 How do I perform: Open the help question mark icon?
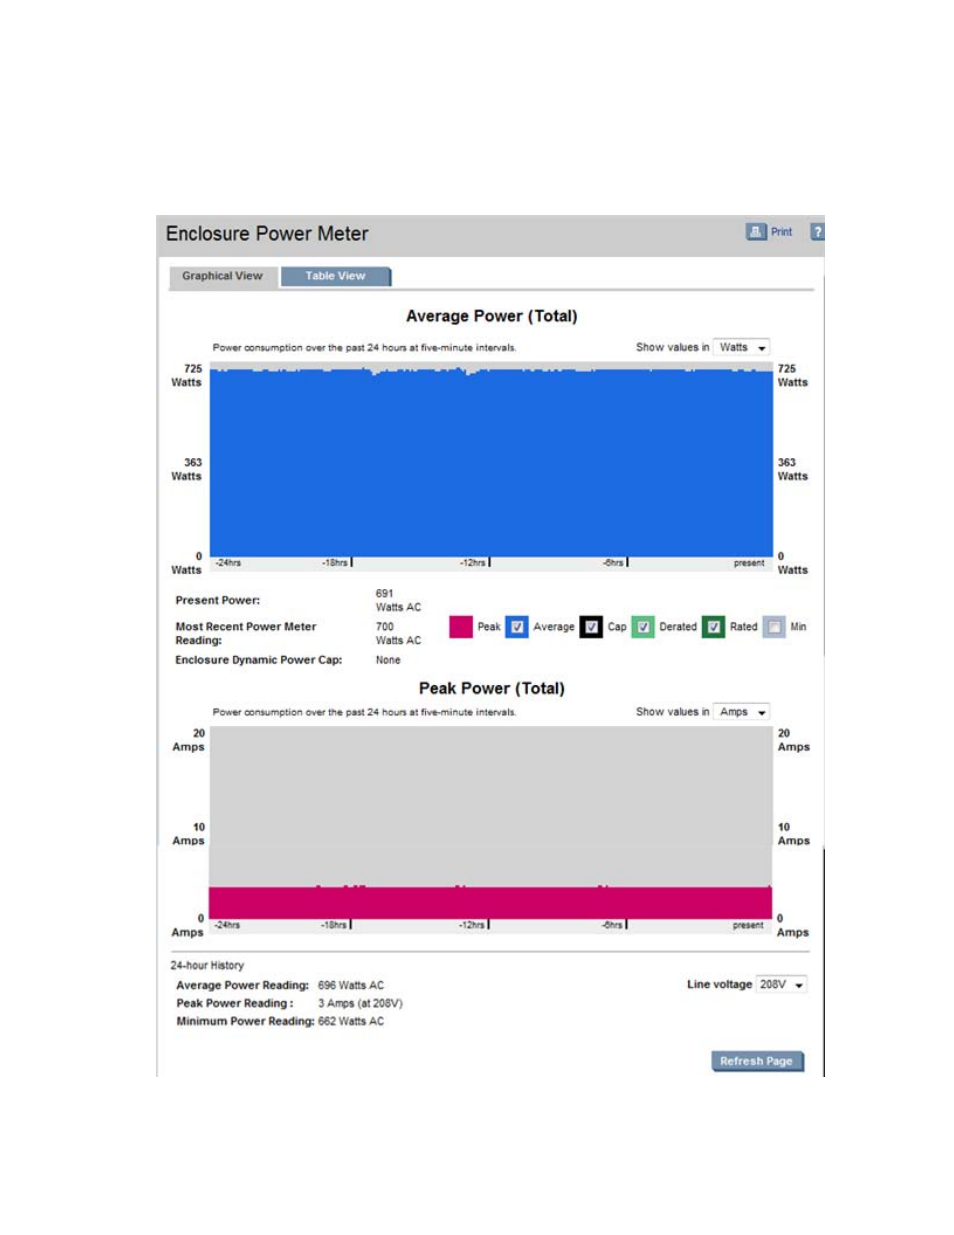coord(817,232)
